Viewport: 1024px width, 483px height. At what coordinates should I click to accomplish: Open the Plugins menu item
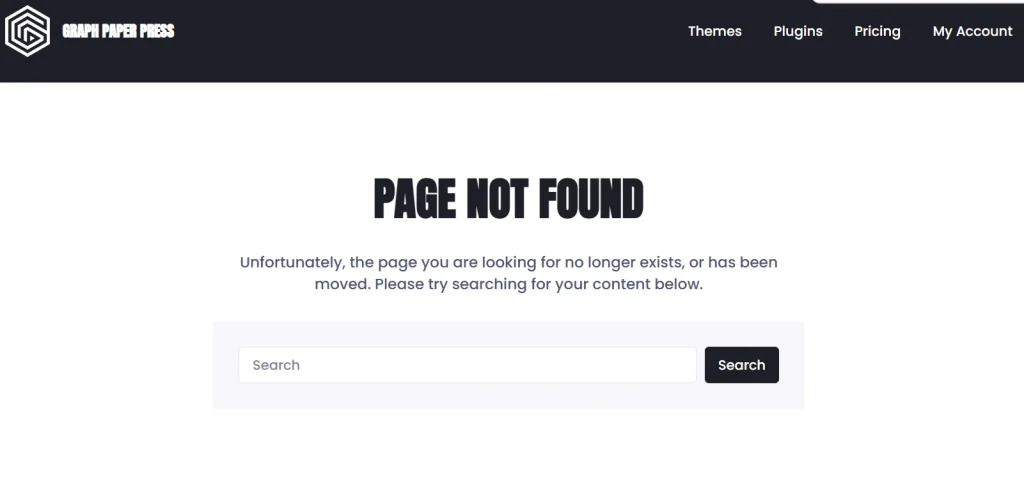tap(798, 31)
